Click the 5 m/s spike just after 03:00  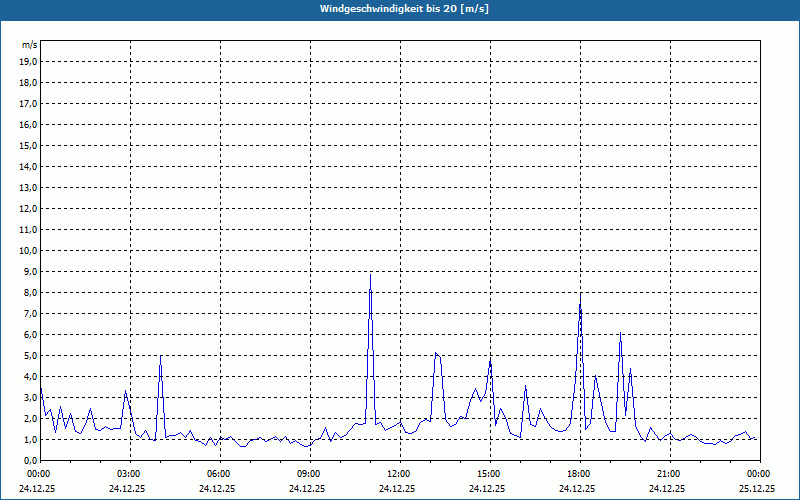[160, 356]
